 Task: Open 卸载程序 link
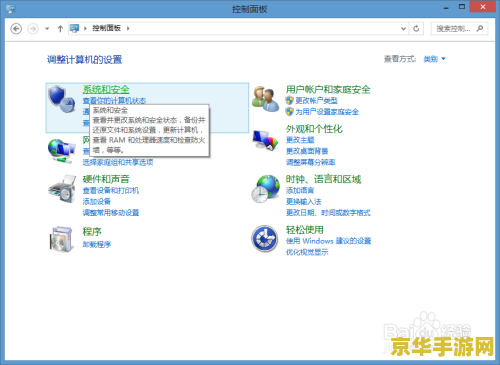(x=97, y=244)
